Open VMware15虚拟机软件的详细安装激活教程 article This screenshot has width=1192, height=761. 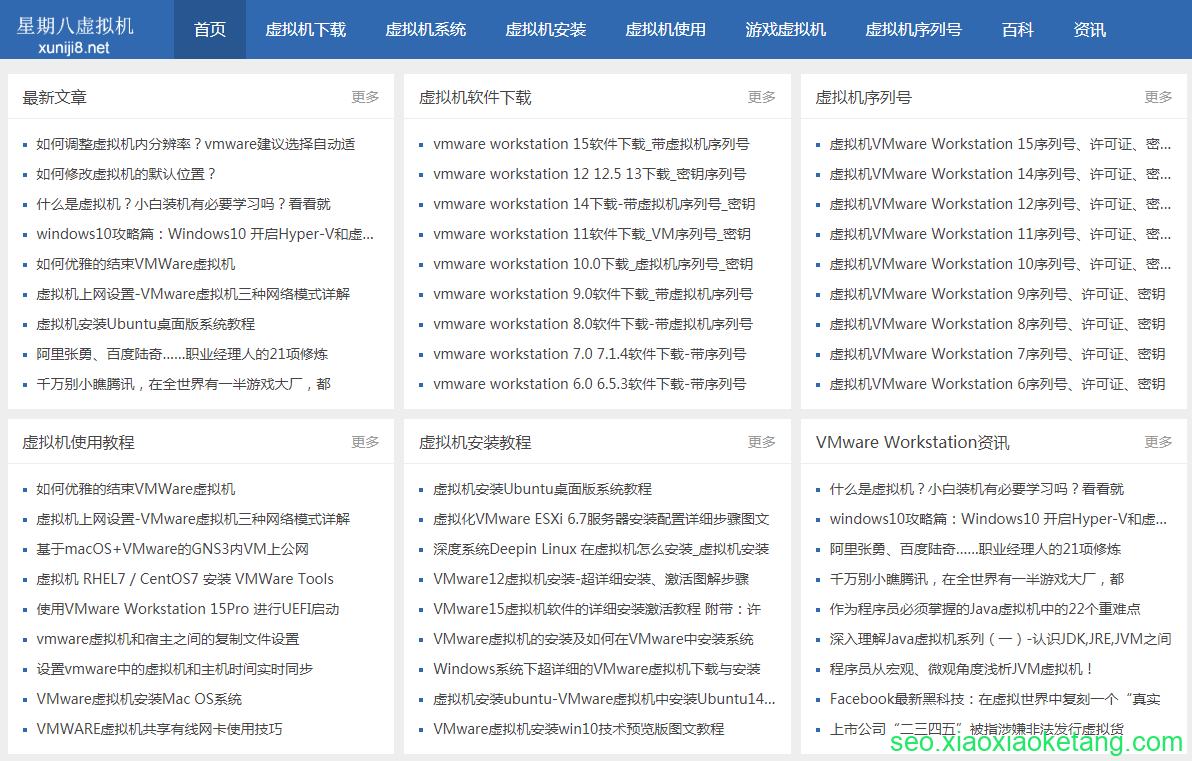pos(597,609)
